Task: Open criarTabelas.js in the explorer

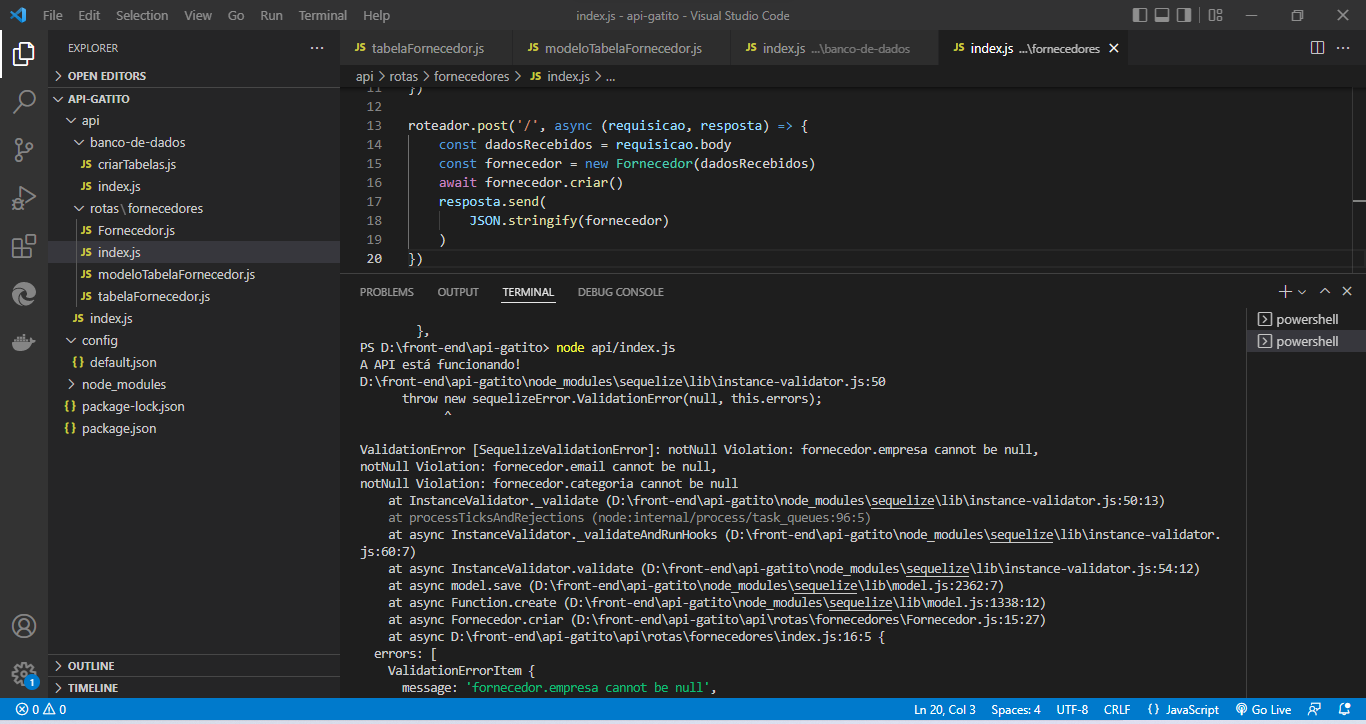Action: click(x=194, y=164)
